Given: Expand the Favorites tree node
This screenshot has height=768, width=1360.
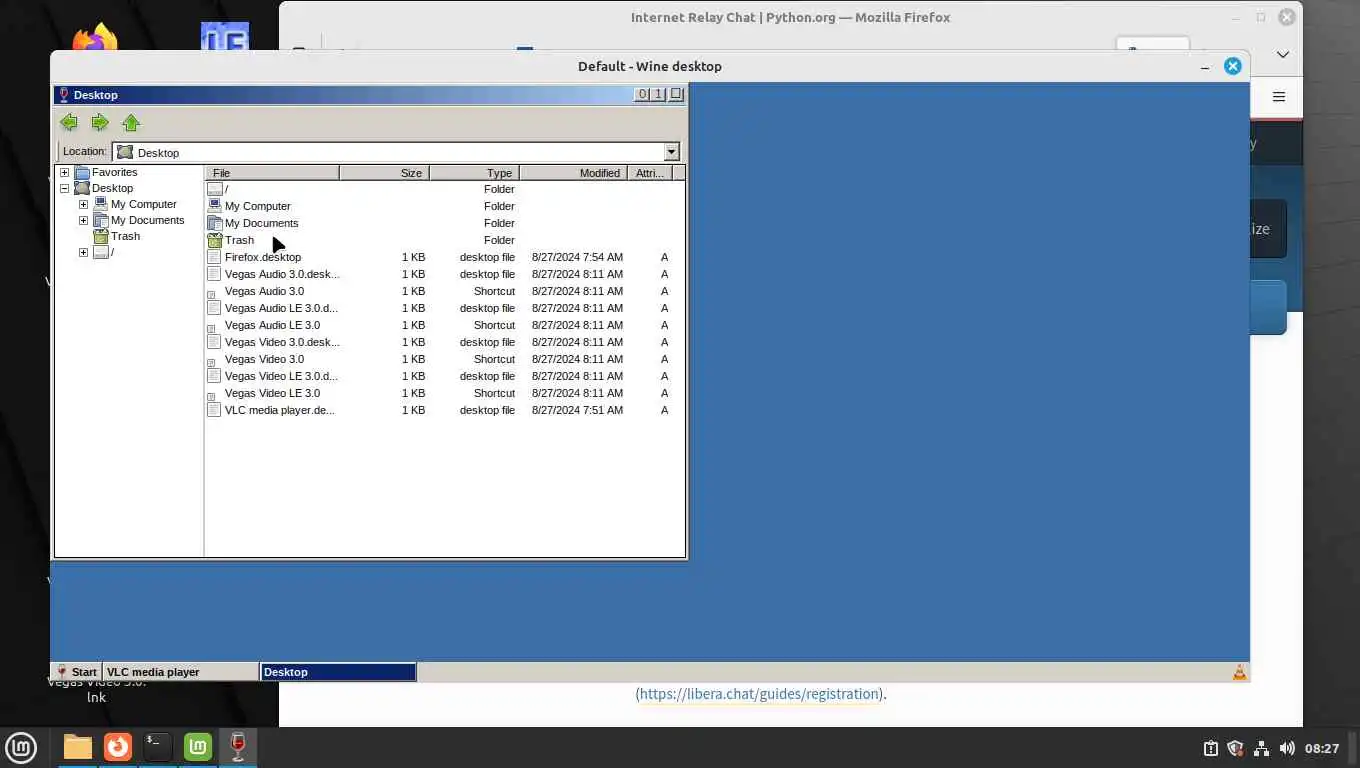Looking at the screenshot, I should click(x=65, y=172).
